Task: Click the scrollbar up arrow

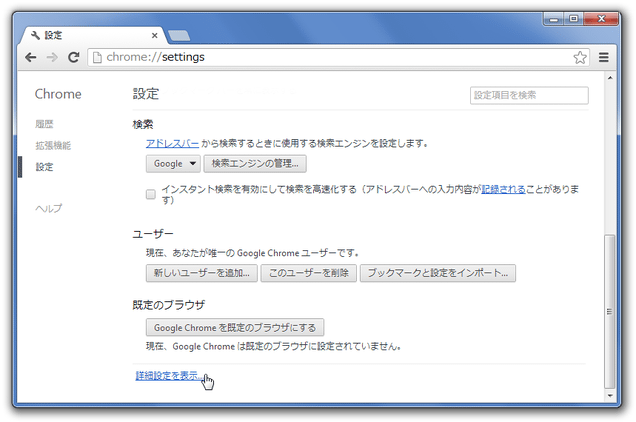Action: coord(610,78)
